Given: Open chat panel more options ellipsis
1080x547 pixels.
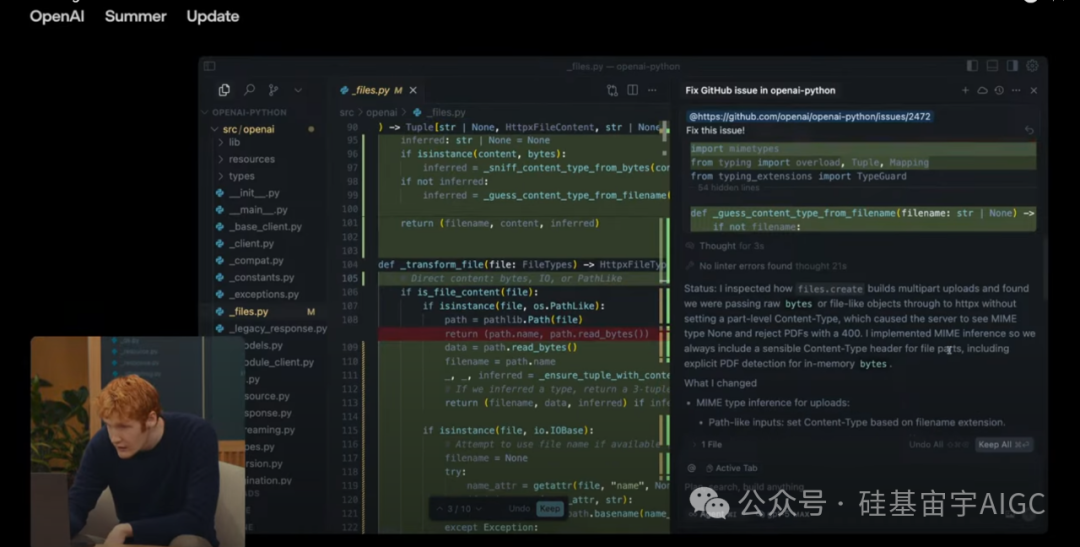Looking at the screenshot, I should pyautogui.click(x=1016, y=90).
